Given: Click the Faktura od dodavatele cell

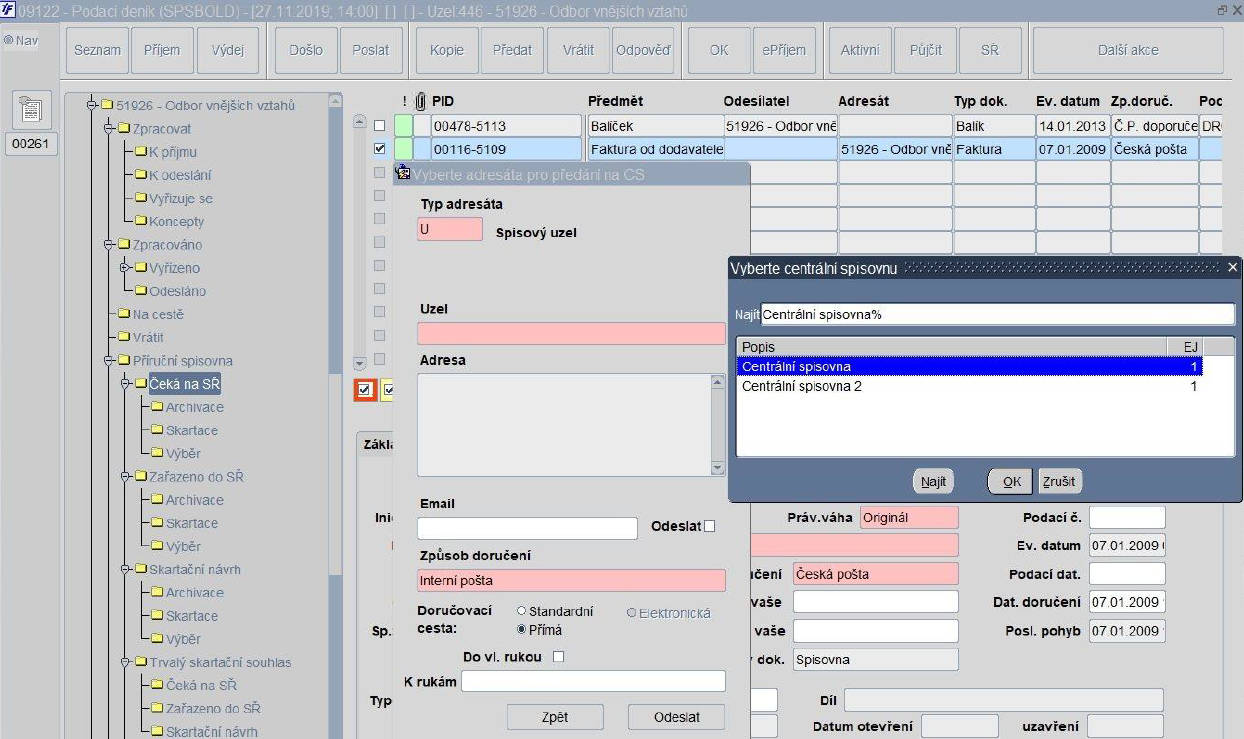Looking at the screenshot, I should 654,149.
